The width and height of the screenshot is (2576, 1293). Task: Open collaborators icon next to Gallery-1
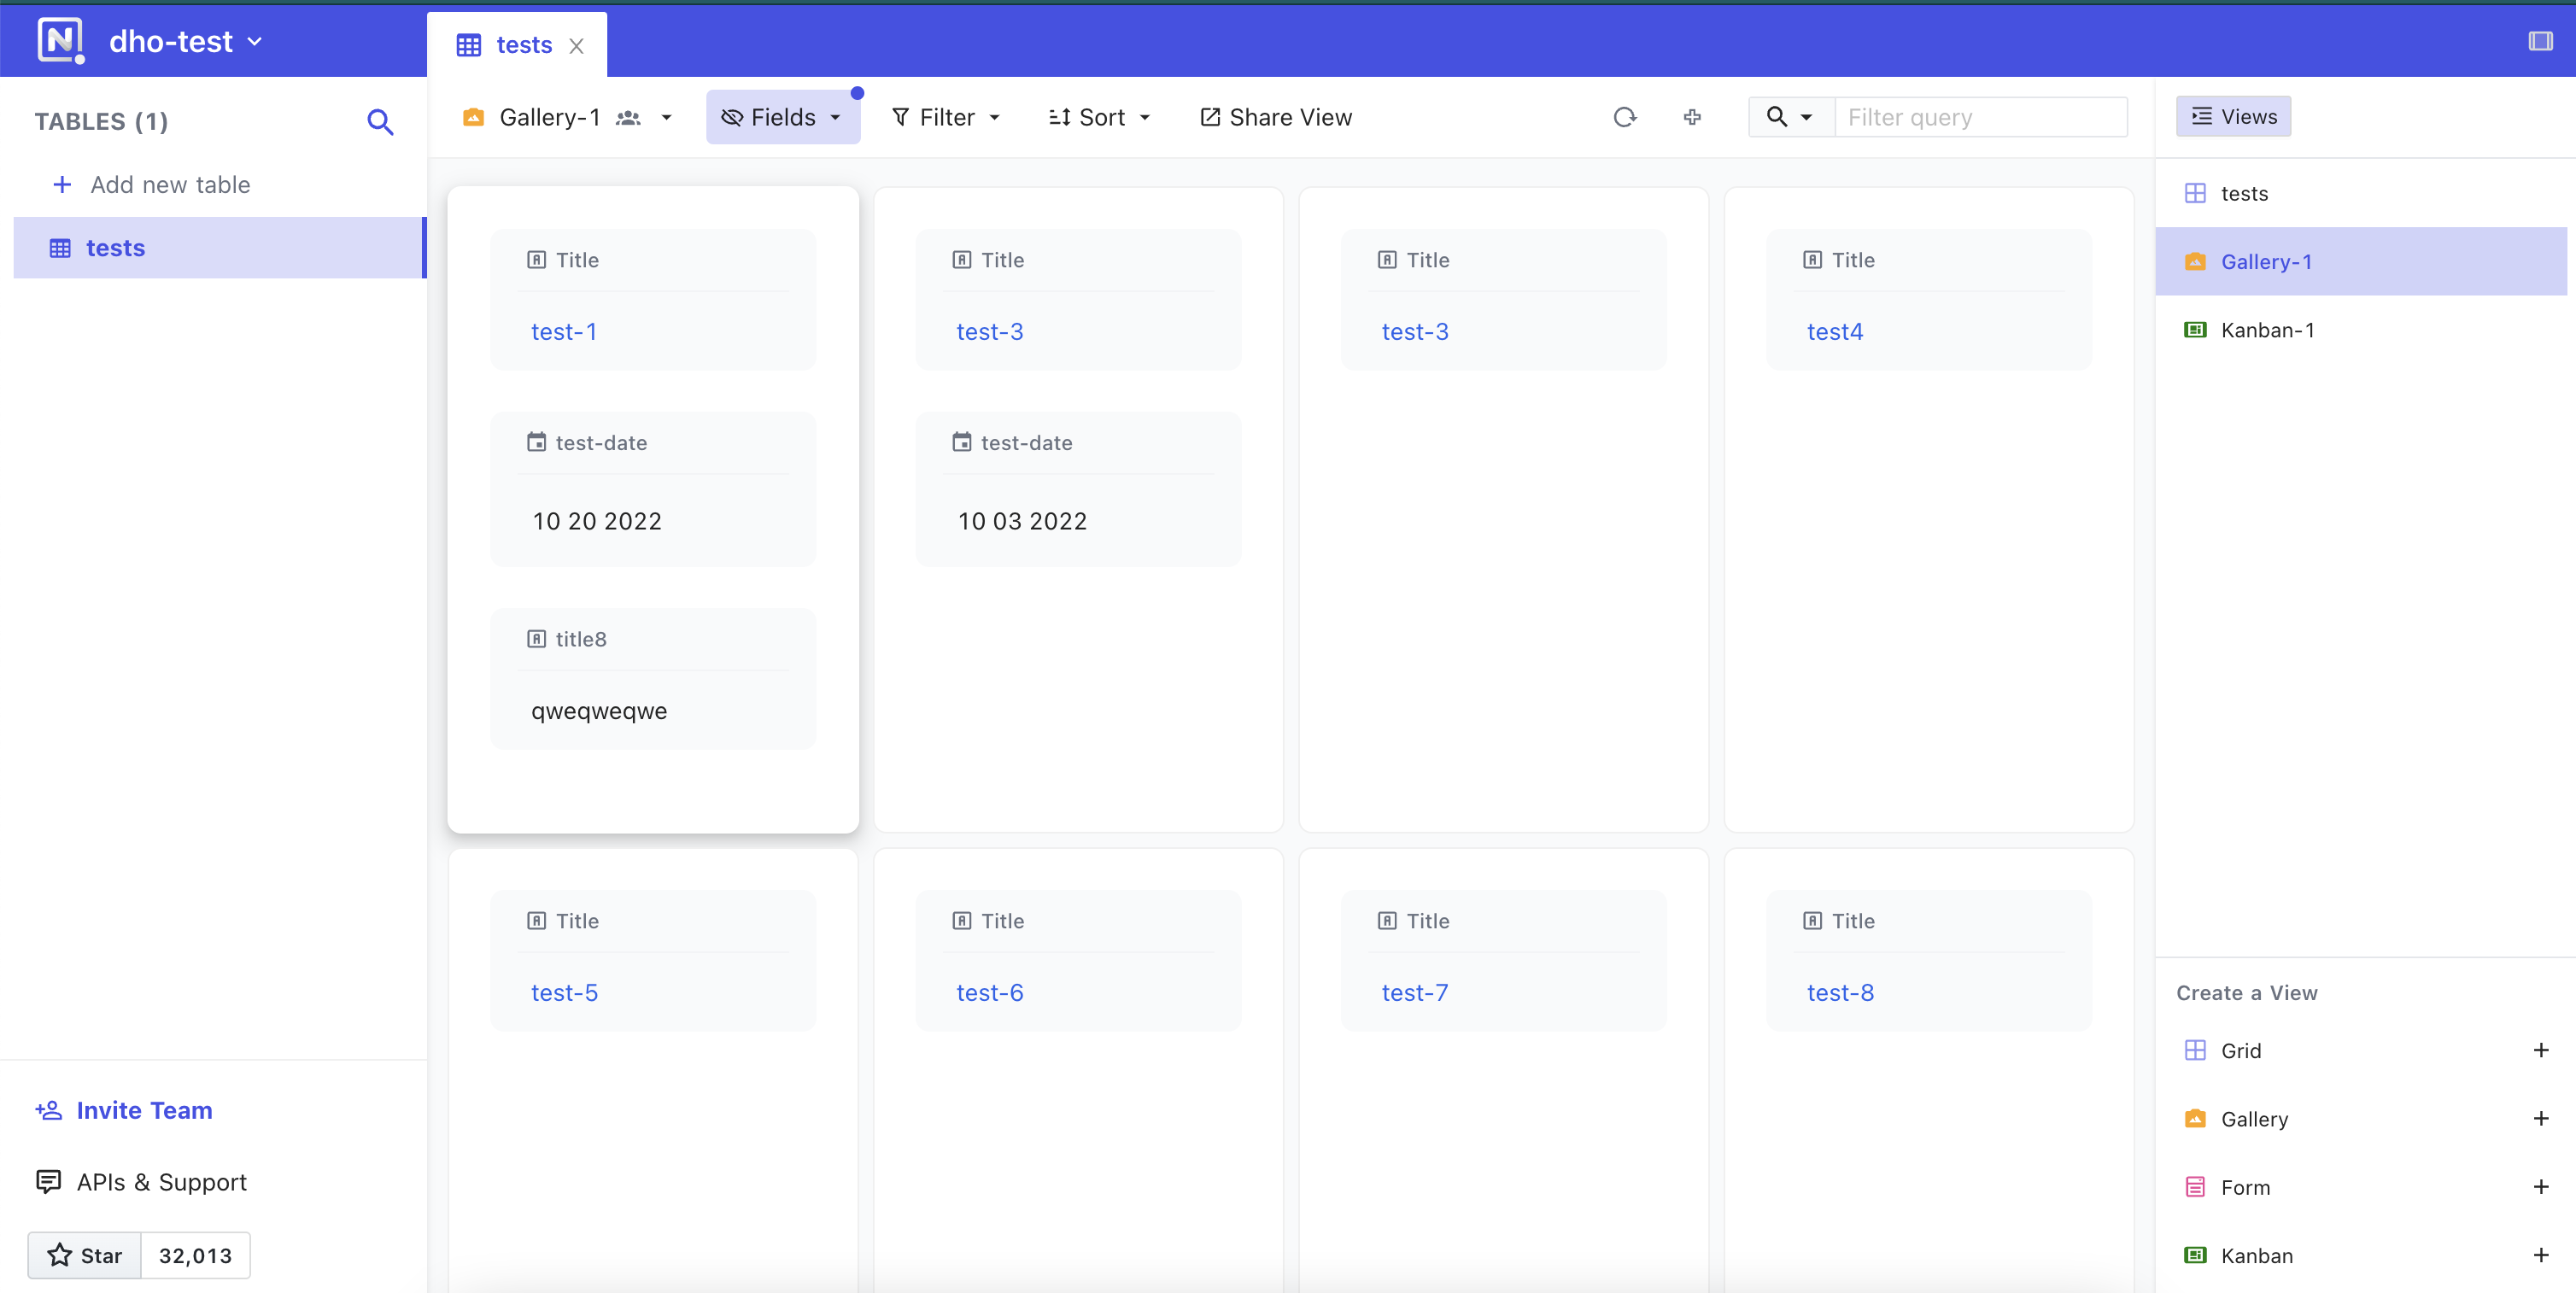pos(629,117)
